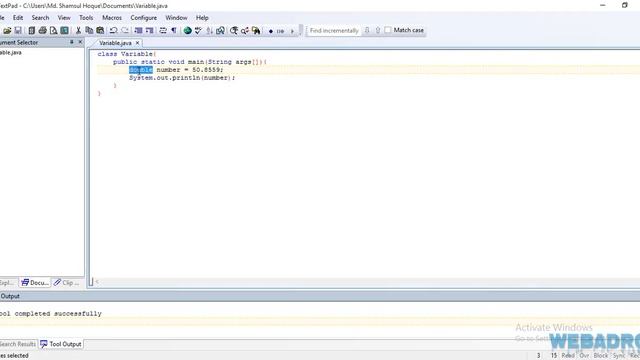Screen dimensions: 640x360
Task: Click the Spelling check icon
Action: click(x=198, y=31)
